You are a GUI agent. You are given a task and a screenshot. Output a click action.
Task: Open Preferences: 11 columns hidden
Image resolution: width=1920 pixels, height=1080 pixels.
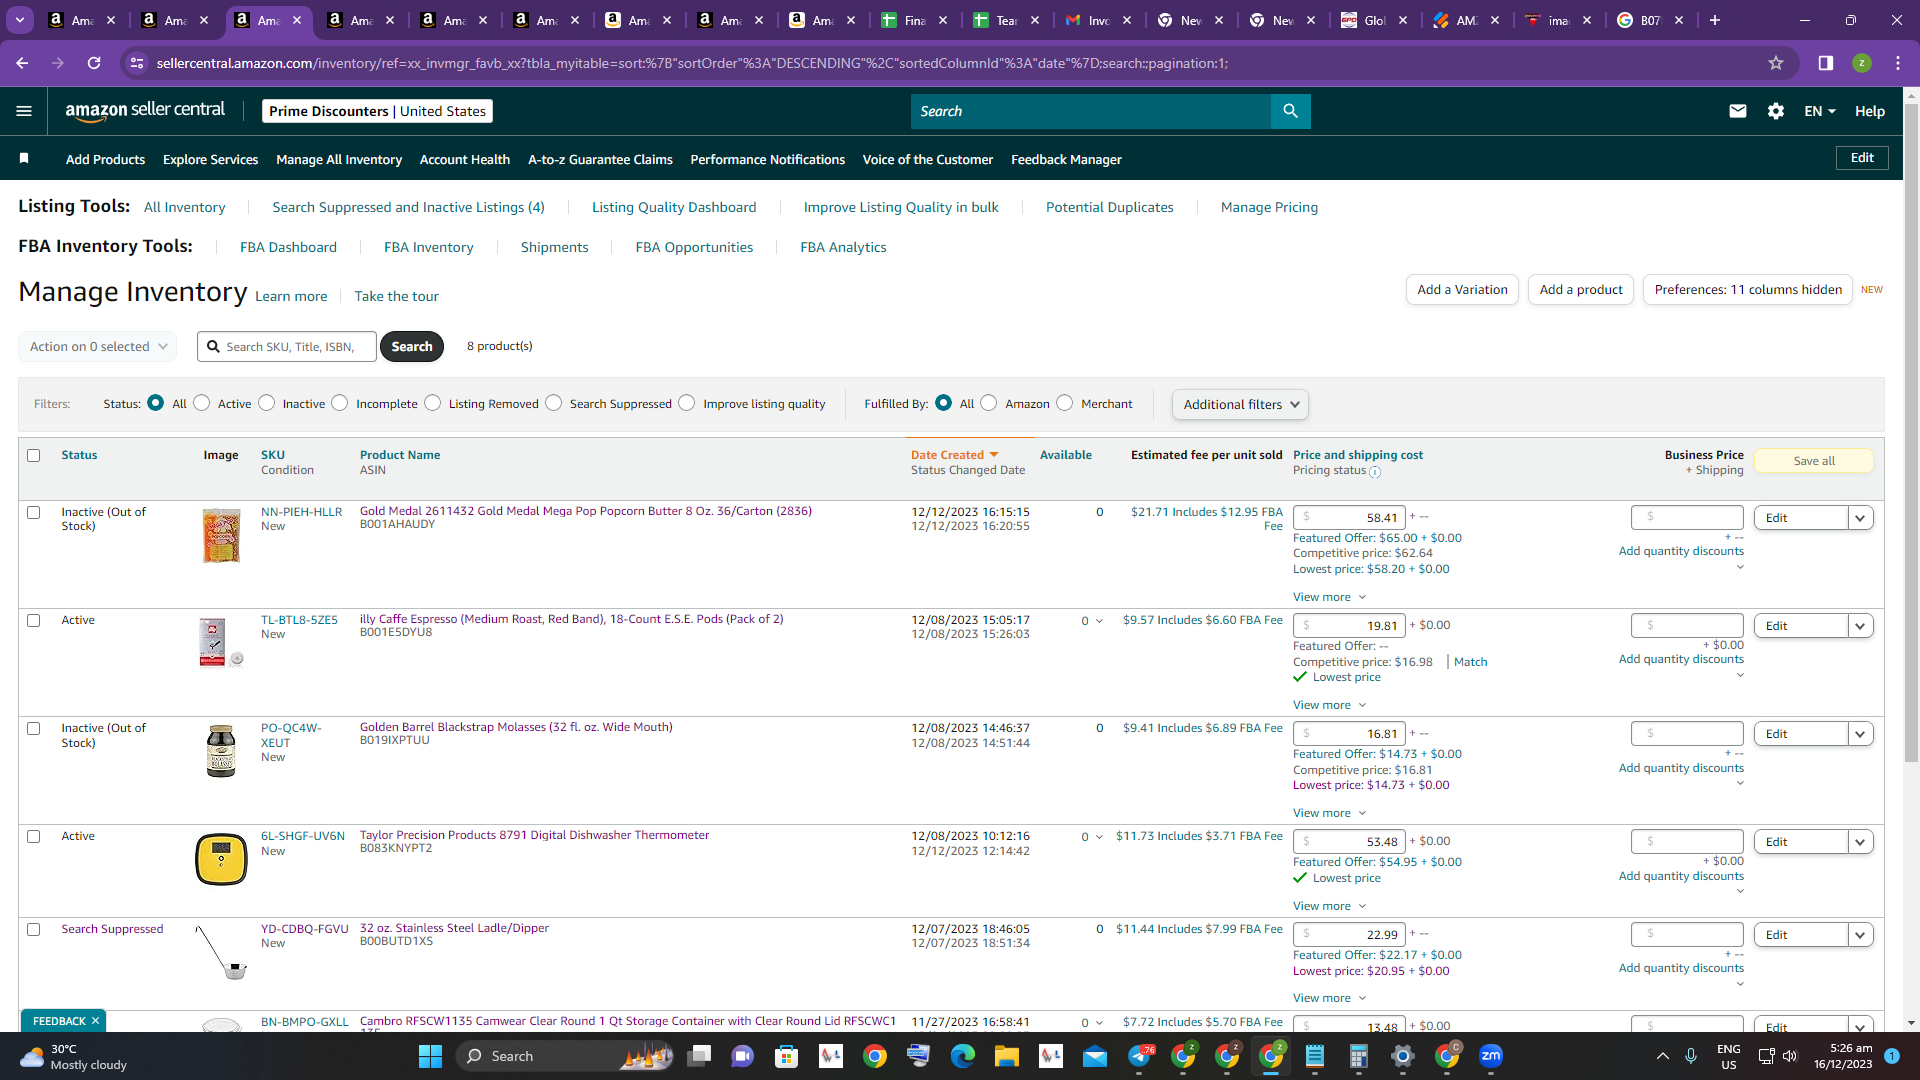1748,290
